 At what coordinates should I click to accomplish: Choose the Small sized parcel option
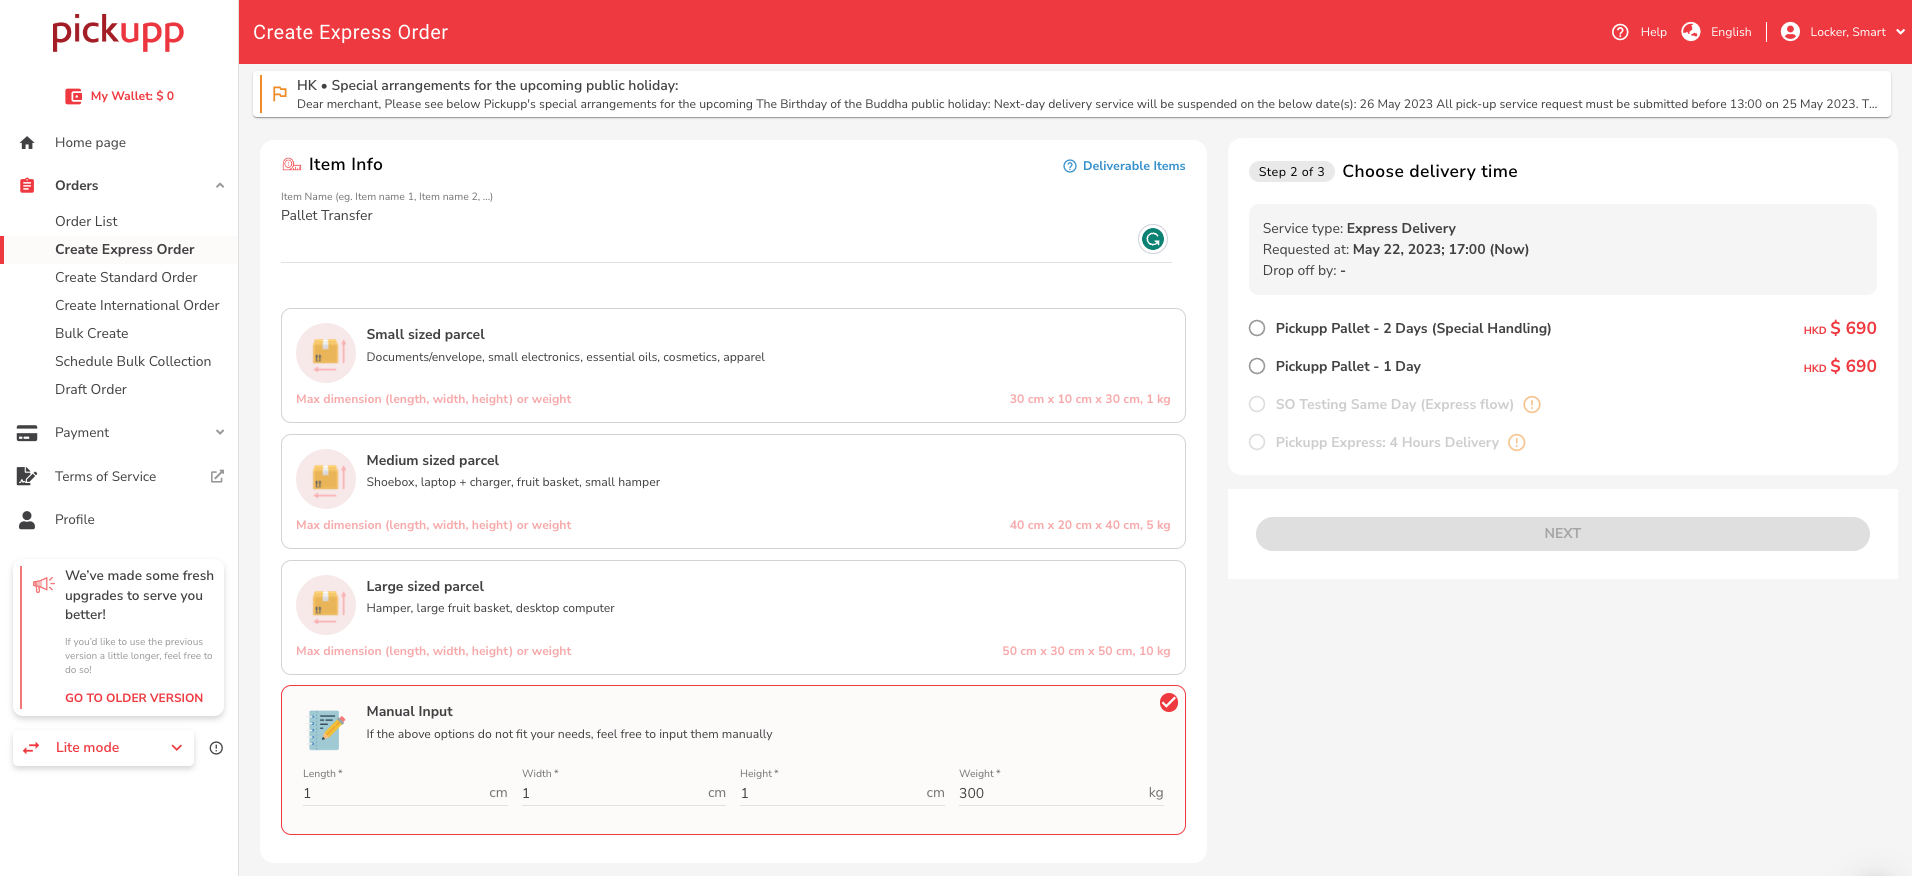tap(732, 365)
